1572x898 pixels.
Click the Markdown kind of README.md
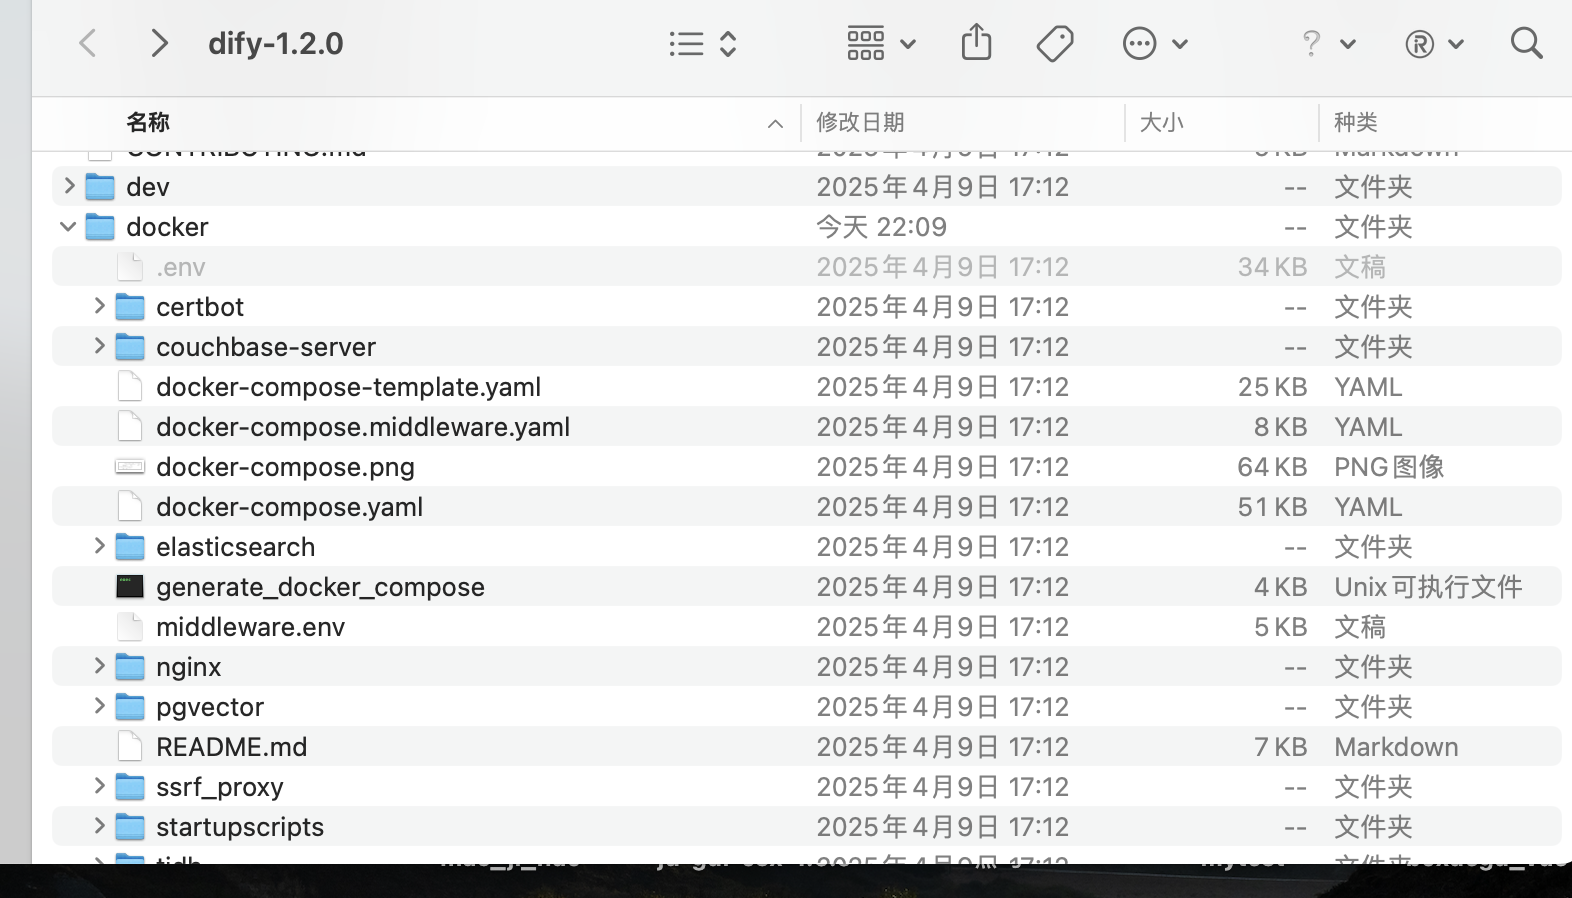click(x=1396, y=747)
